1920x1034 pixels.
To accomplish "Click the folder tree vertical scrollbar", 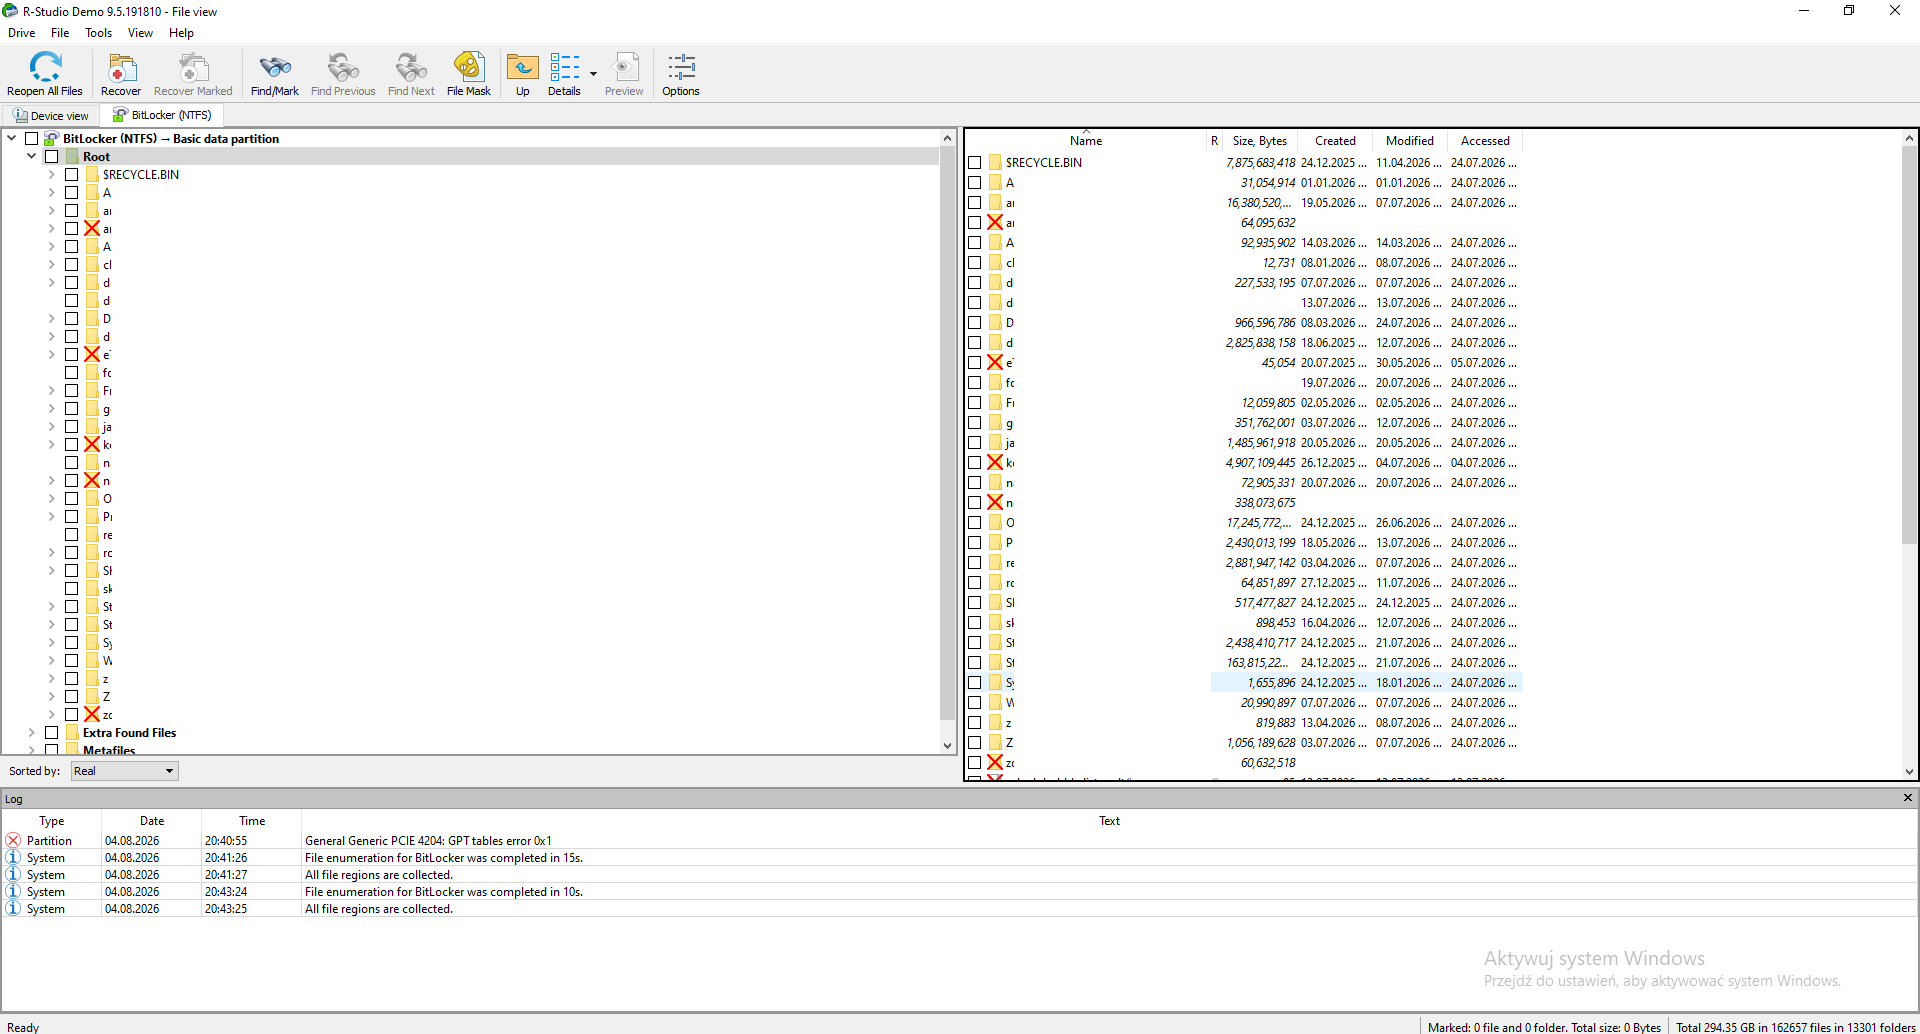I will 947,433.
